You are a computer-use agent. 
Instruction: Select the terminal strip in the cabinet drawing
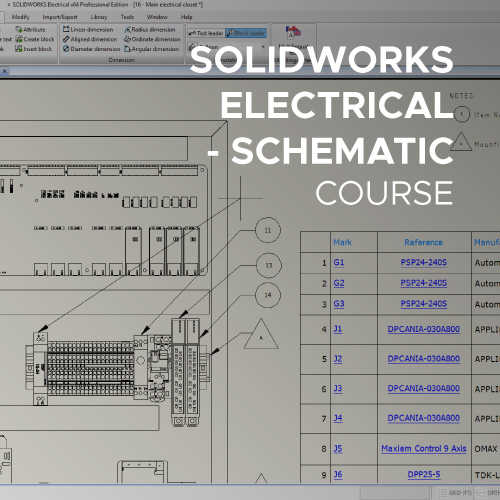[x=91, y=368]
